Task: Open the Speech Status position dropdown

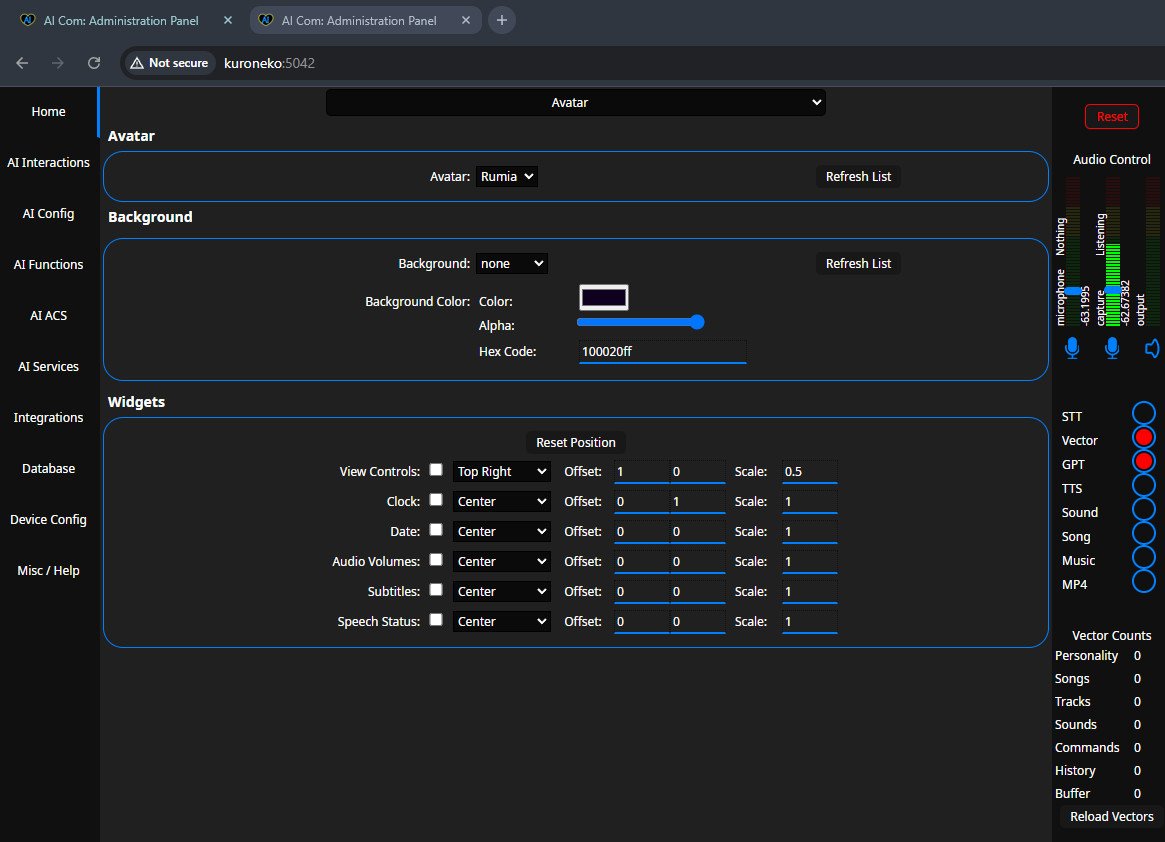Action: tap(502, 621)
